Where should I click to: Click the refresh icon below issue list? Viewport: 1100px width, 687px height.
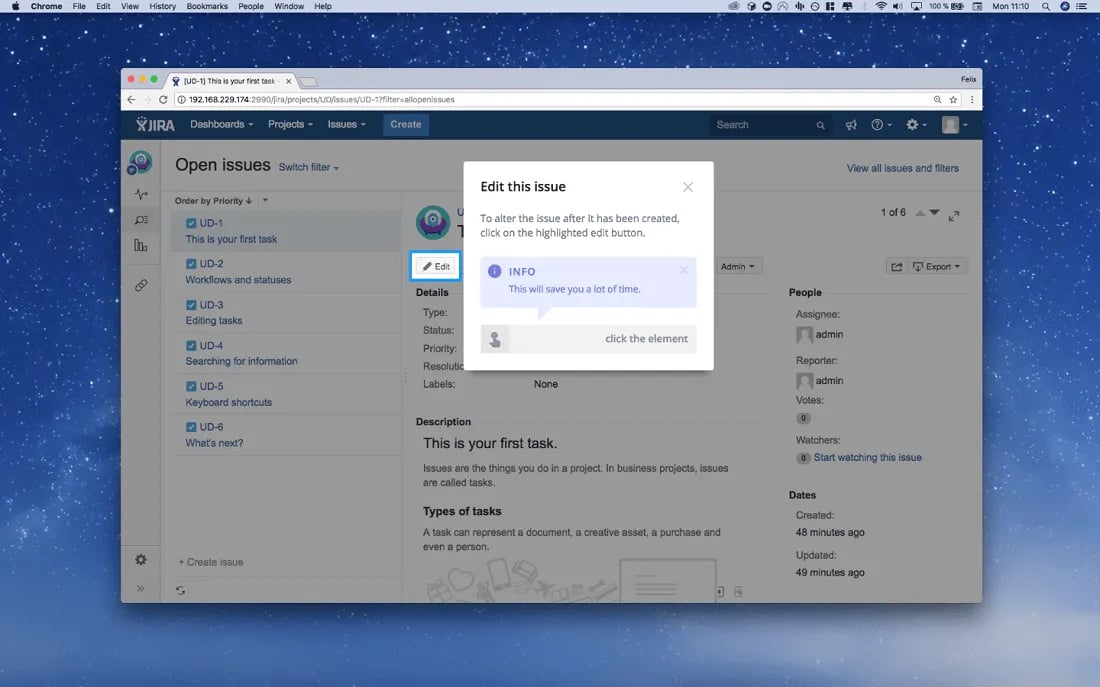click(181, 591)
